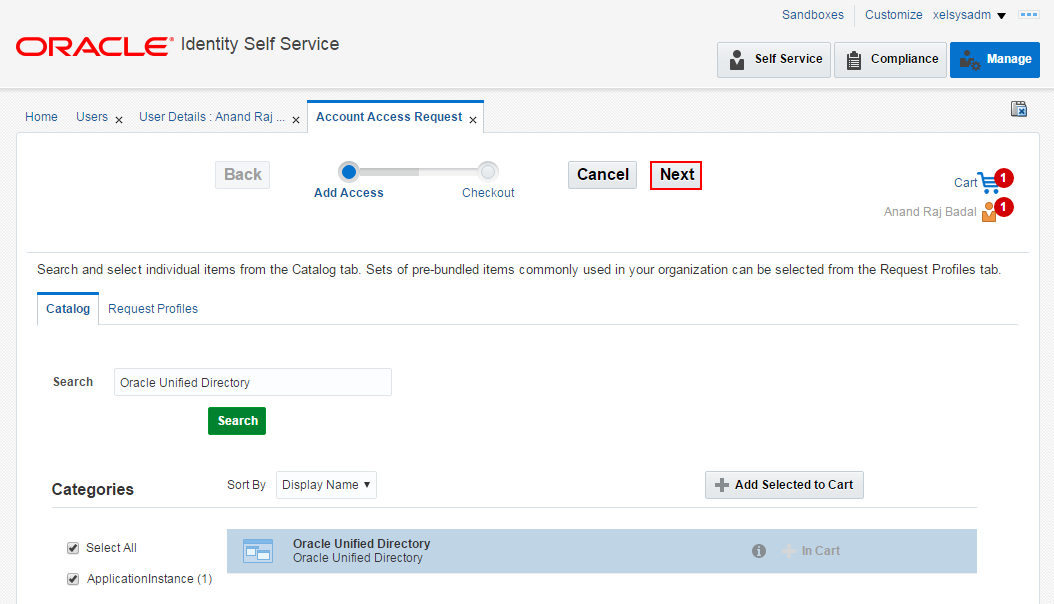Click the Checkout step on the progress indicator
This screenshot has height=604, width=1054.
point(488,170)
